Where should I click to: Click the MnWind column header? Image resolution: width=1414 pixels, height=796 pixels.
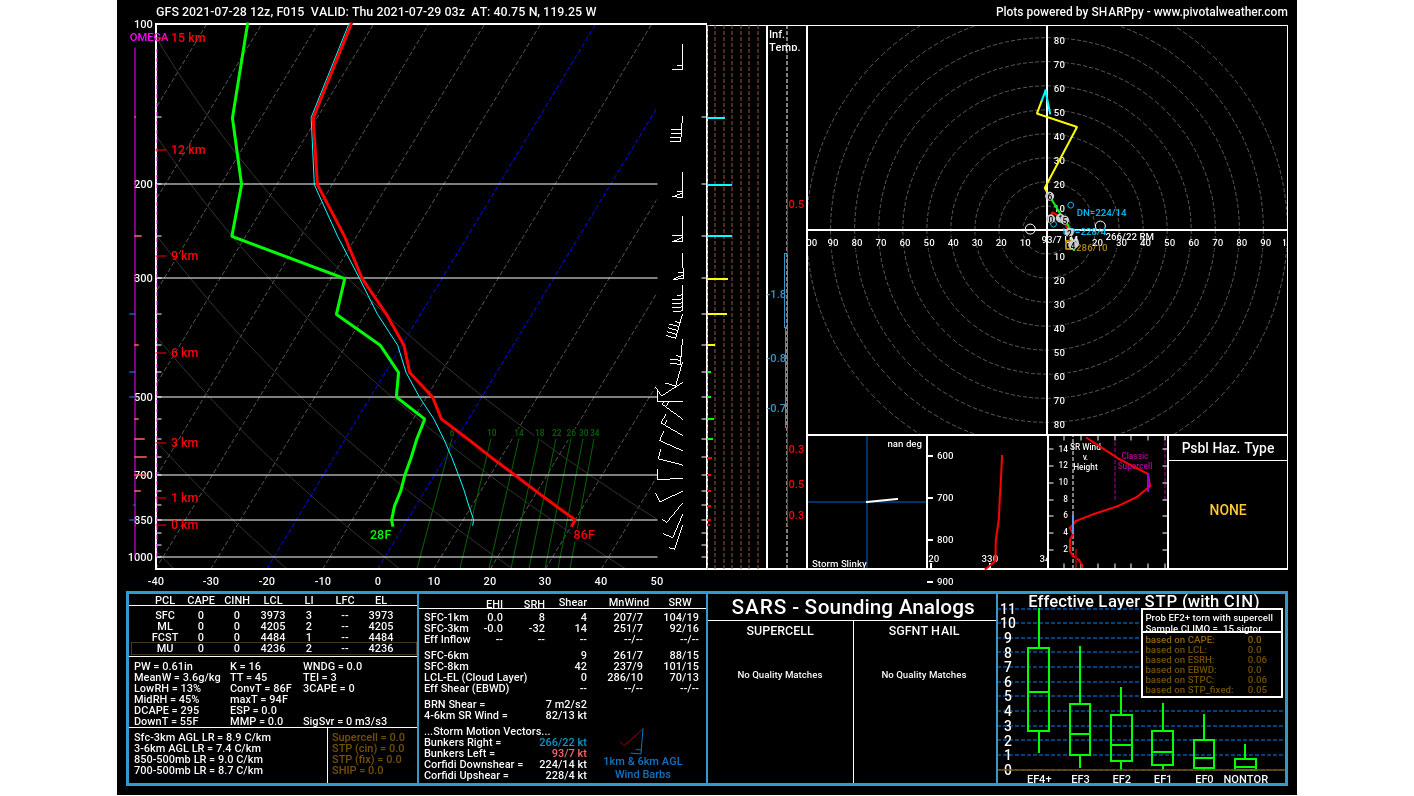(x=629, y=603)
